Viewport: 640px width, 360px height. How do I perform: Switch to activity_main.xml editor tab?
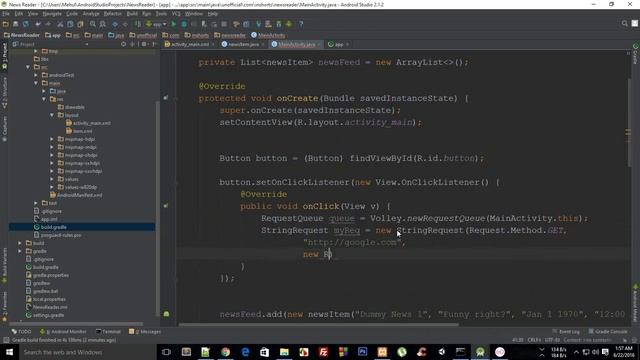click(x=190, y=44)
